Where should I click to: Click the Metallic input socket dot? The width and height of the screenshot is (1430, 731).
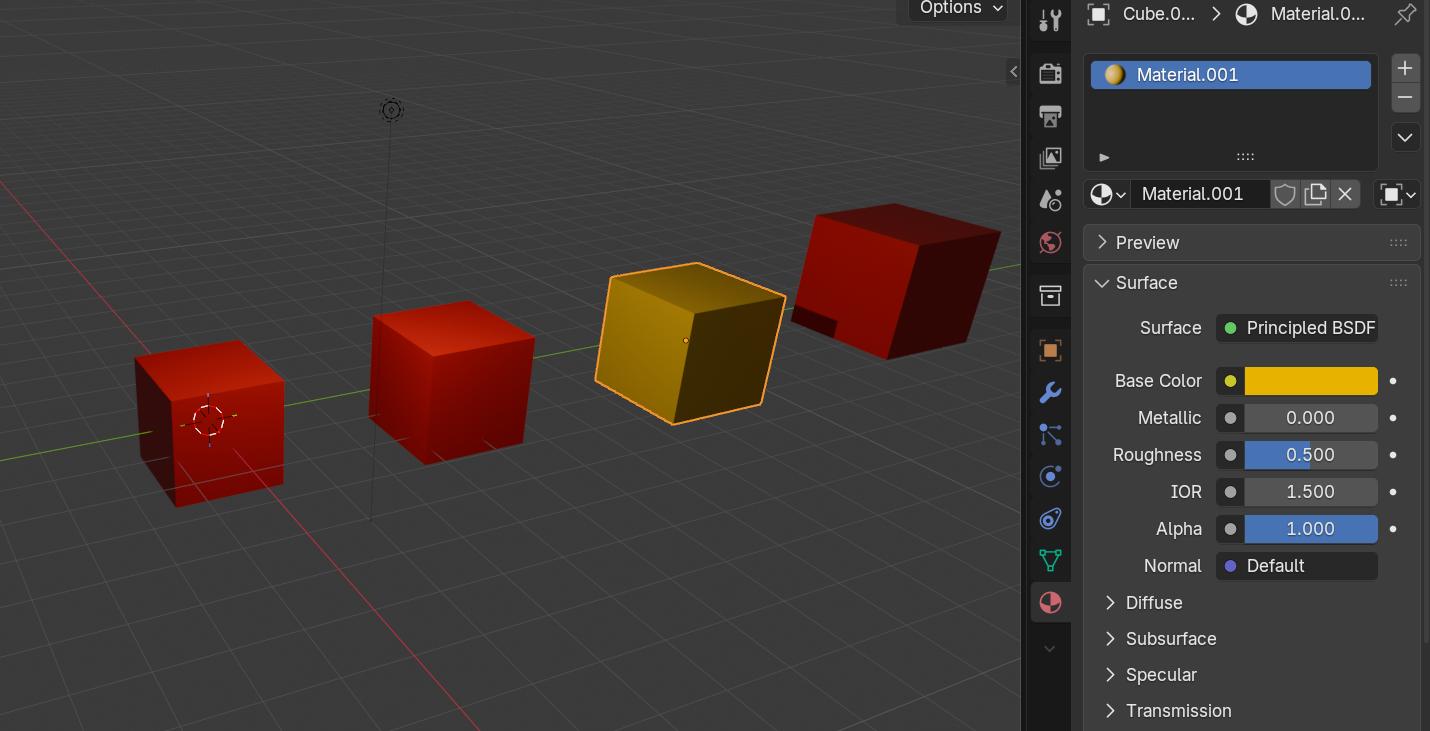[1230, 418]
